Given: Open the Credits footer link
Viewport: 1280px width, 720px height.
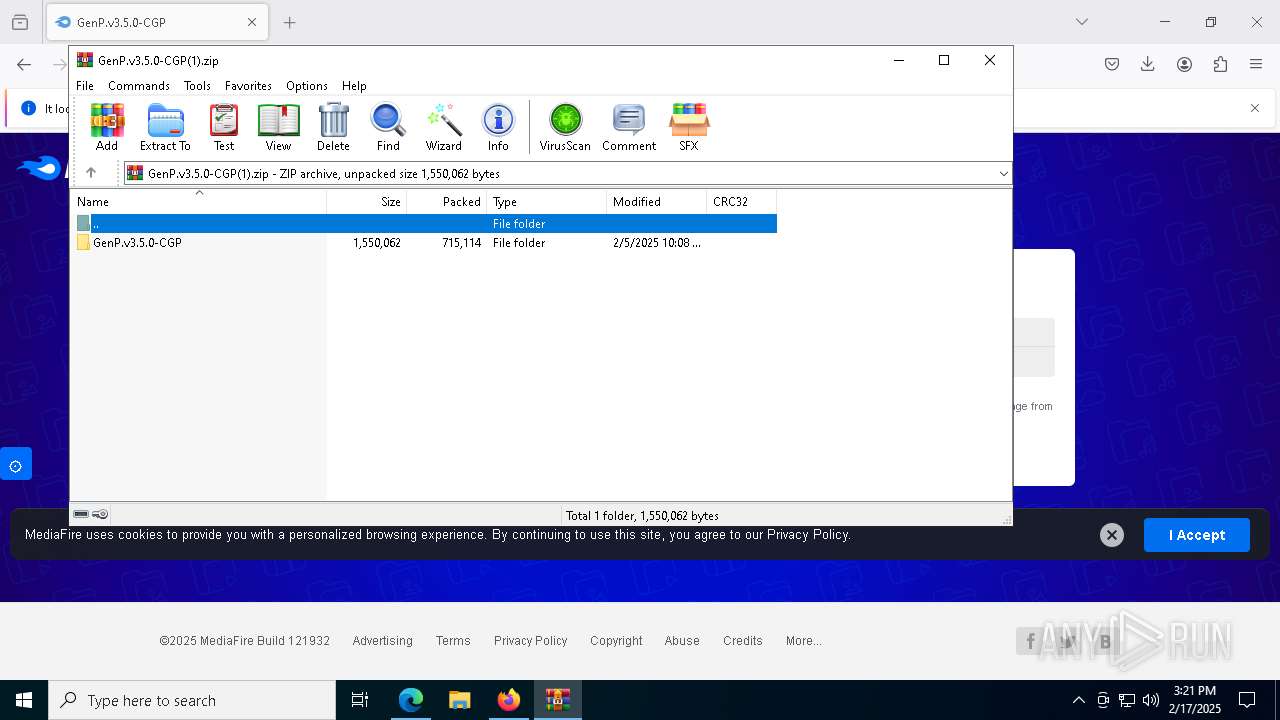Looking at the screenshot, I should [743, 641].
